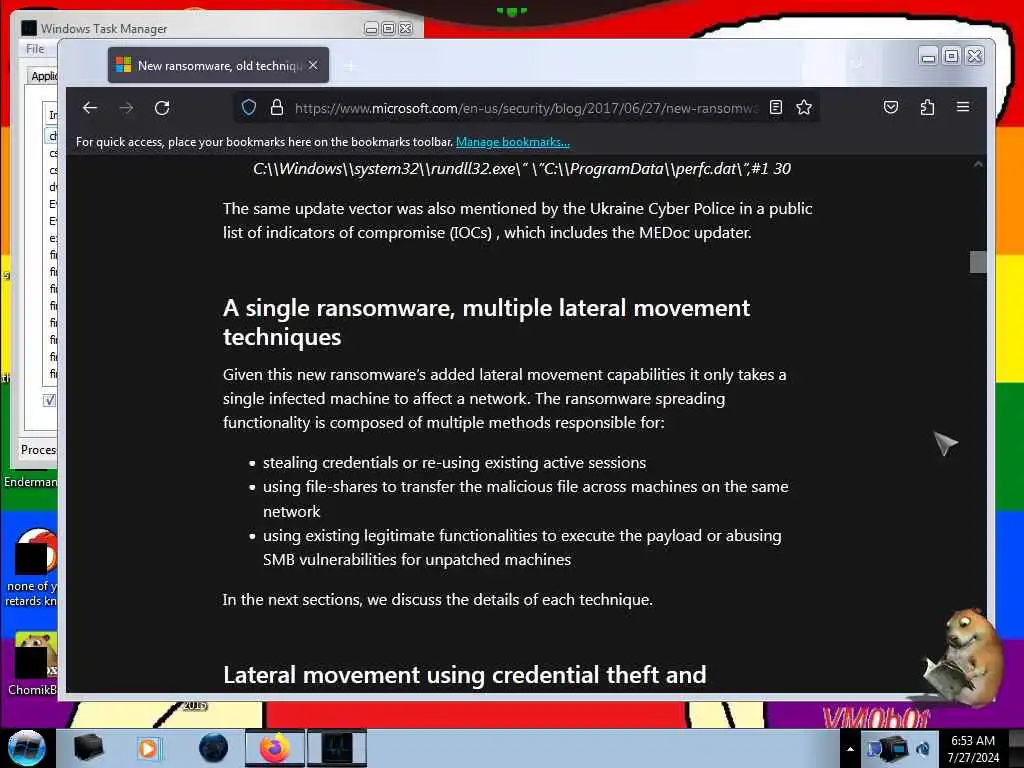Switch to Firefox on the taskbar
This screenshot has height=768, width=1024.
274,748
